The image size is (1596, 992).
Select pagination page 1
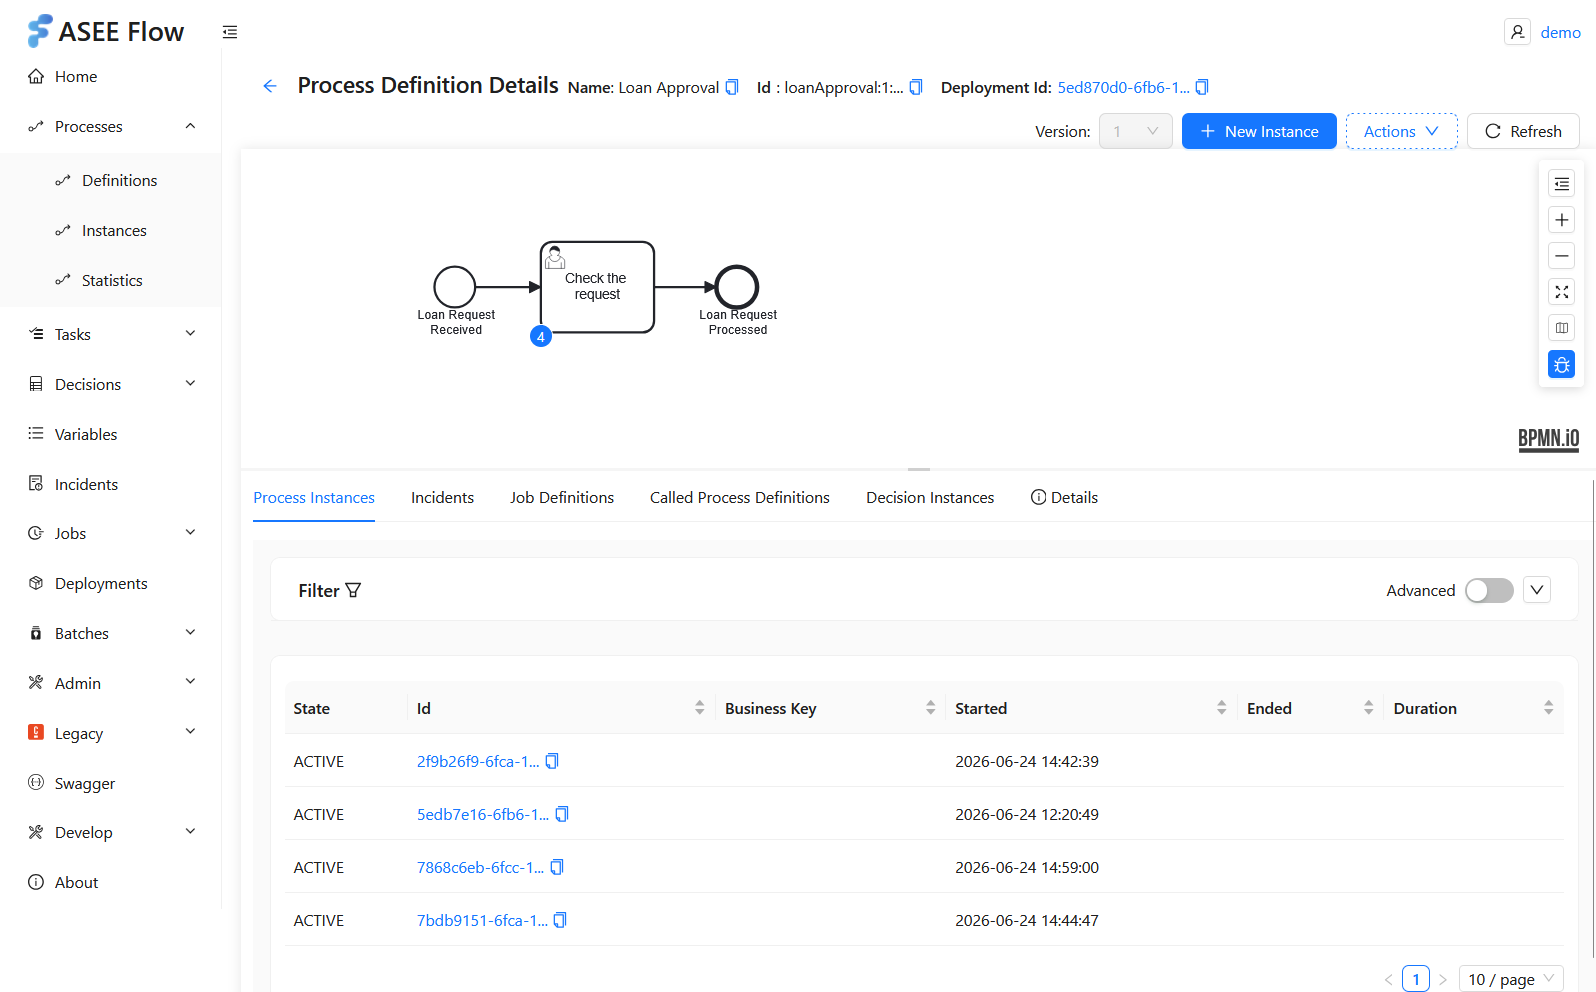coord(1416,979)
